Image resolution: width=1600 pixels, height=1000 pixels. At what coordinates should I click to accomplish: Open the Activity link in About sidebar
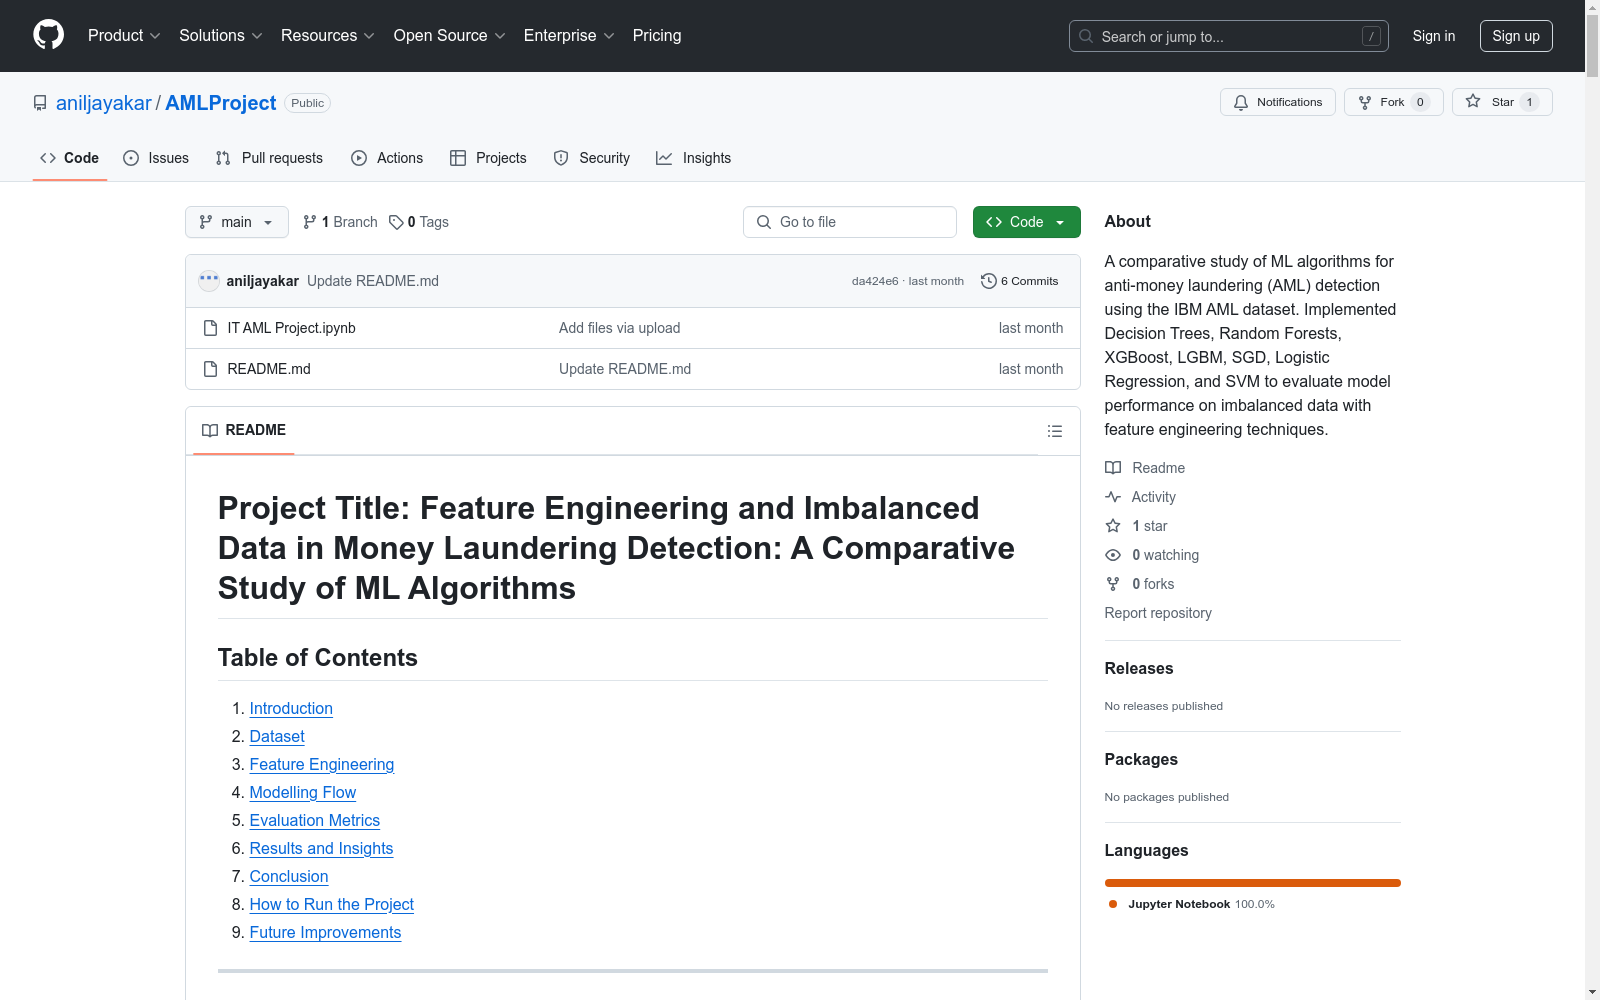(1140, 497)
